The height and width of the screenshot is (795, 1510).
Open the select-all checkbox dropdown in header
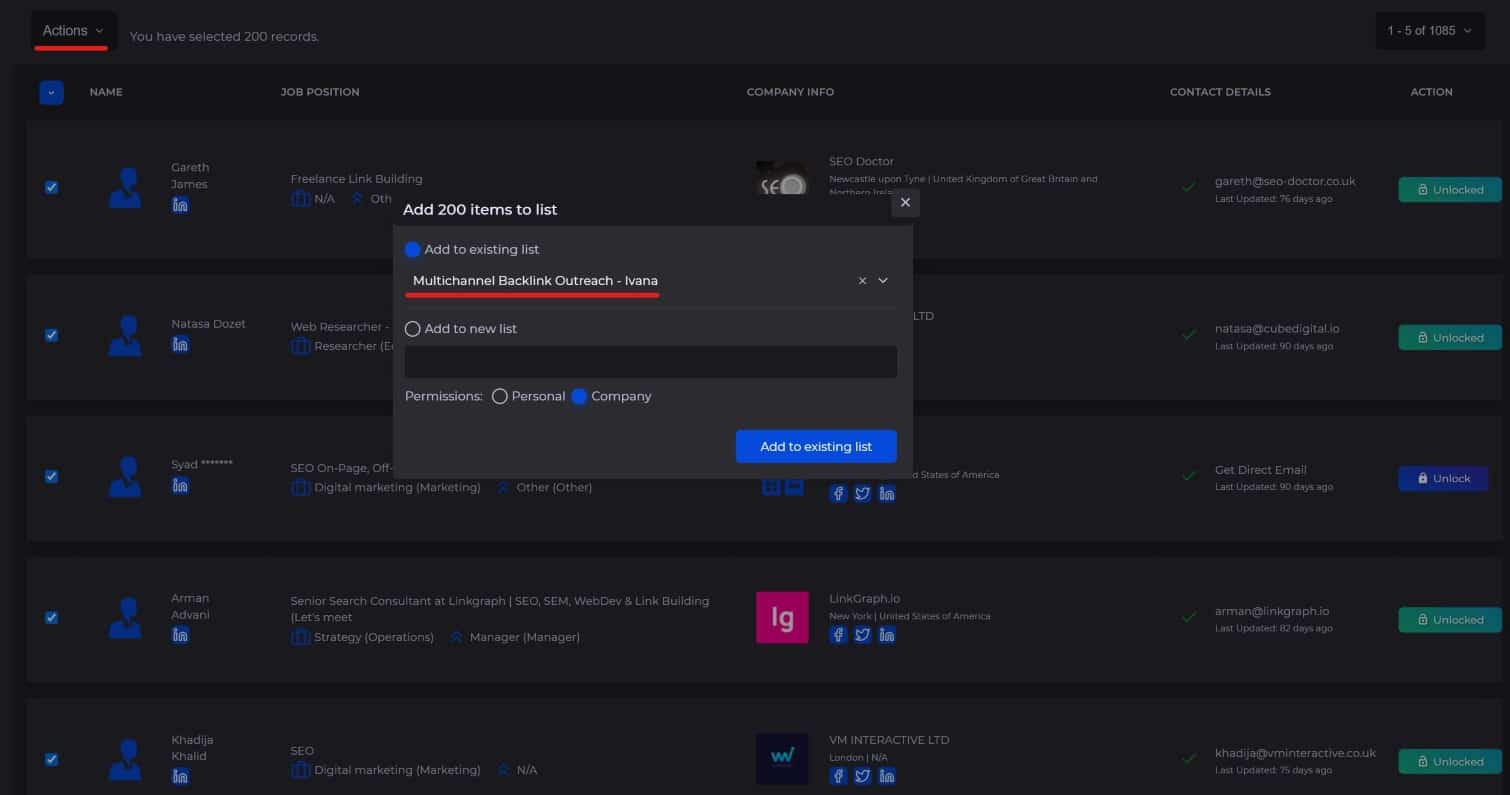51,93
